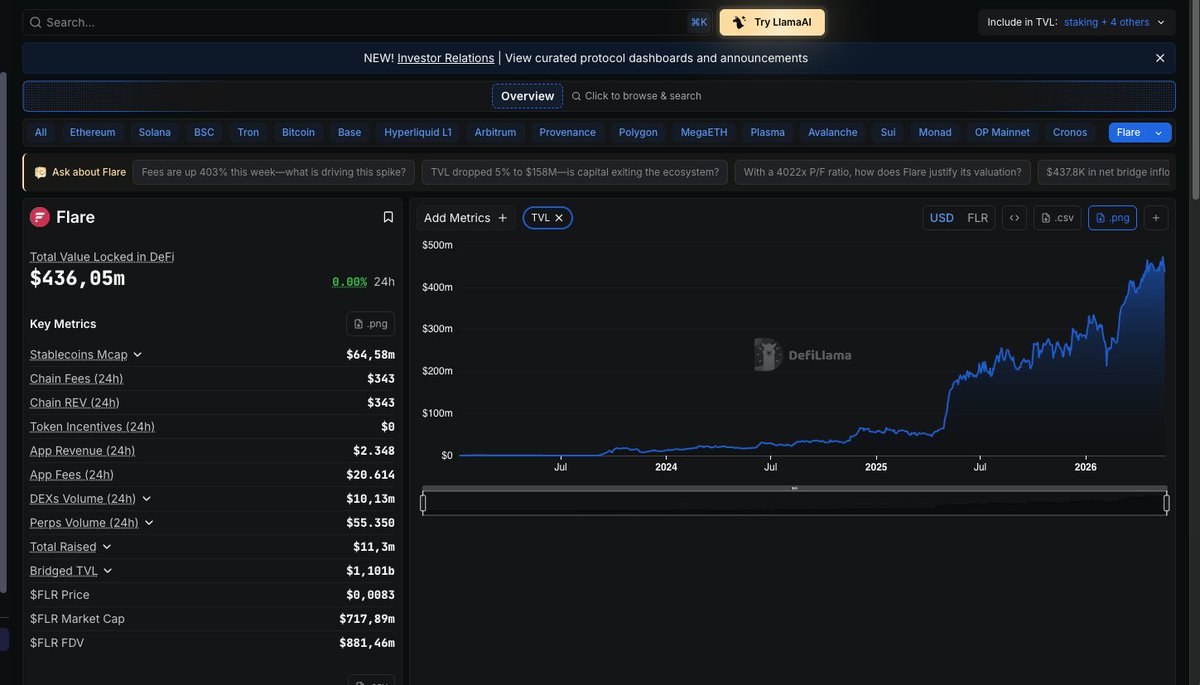Click to browse & search field
The width and height of the screenshot is (1200, 685).
(x=636, y=96)
